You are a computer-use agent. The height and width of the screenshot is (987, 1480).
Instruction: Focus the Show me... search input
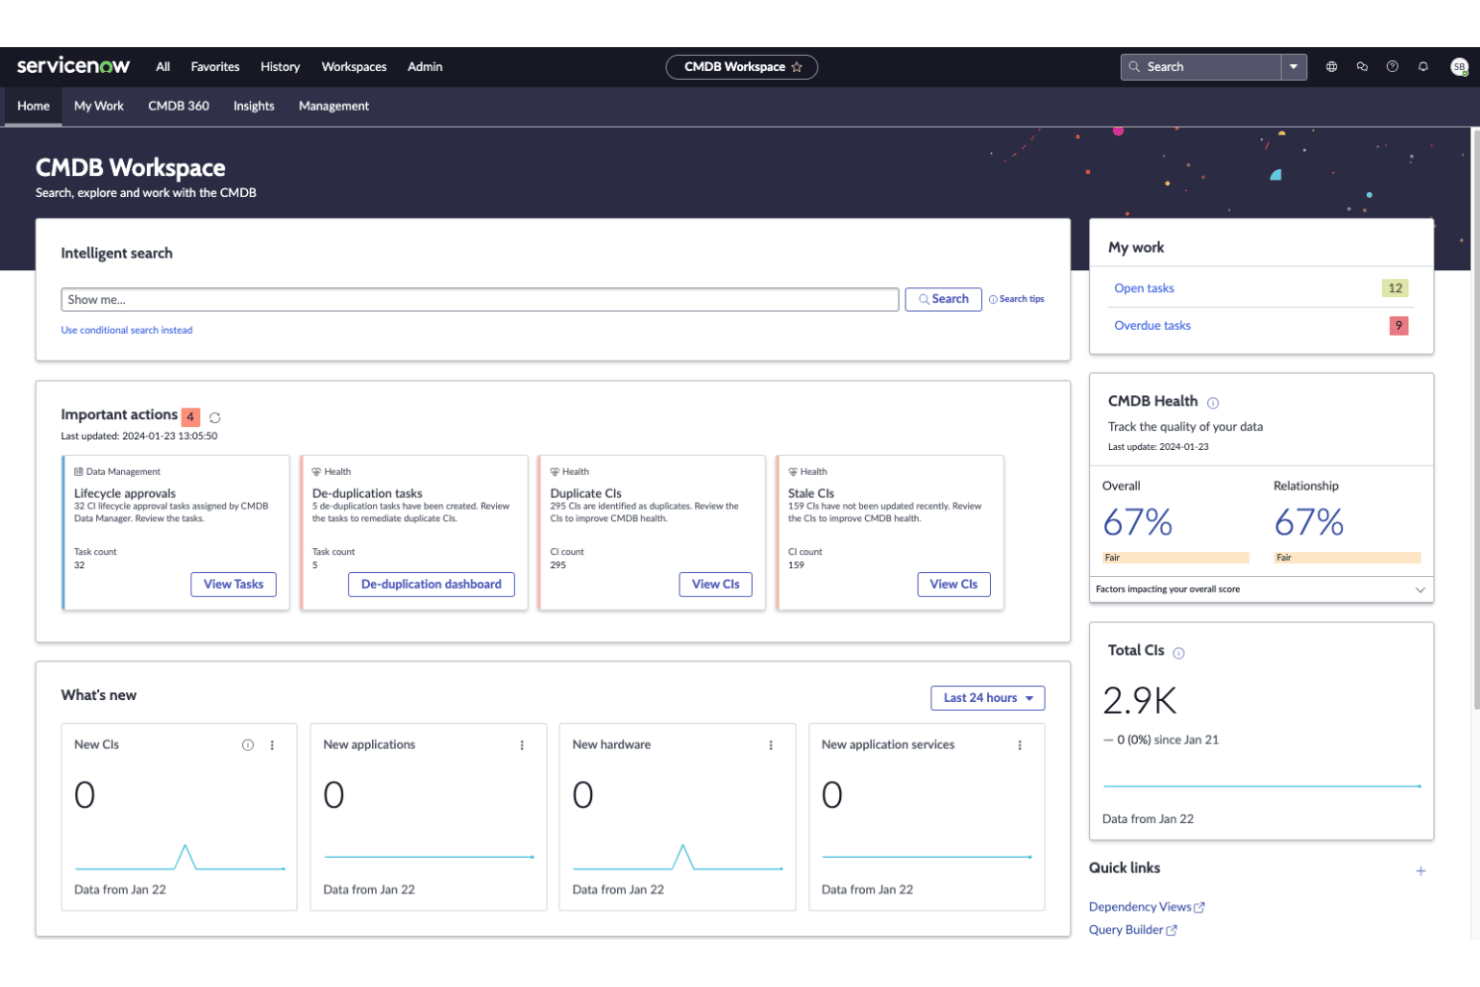[480, 300]
